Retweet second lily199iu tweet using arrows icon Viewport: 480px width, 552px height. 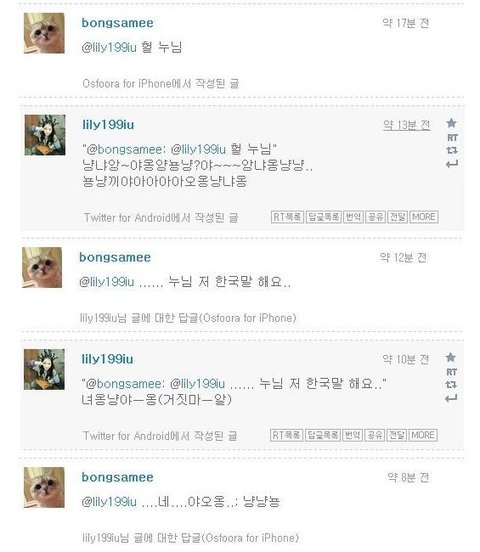click(x=451, y=385)
